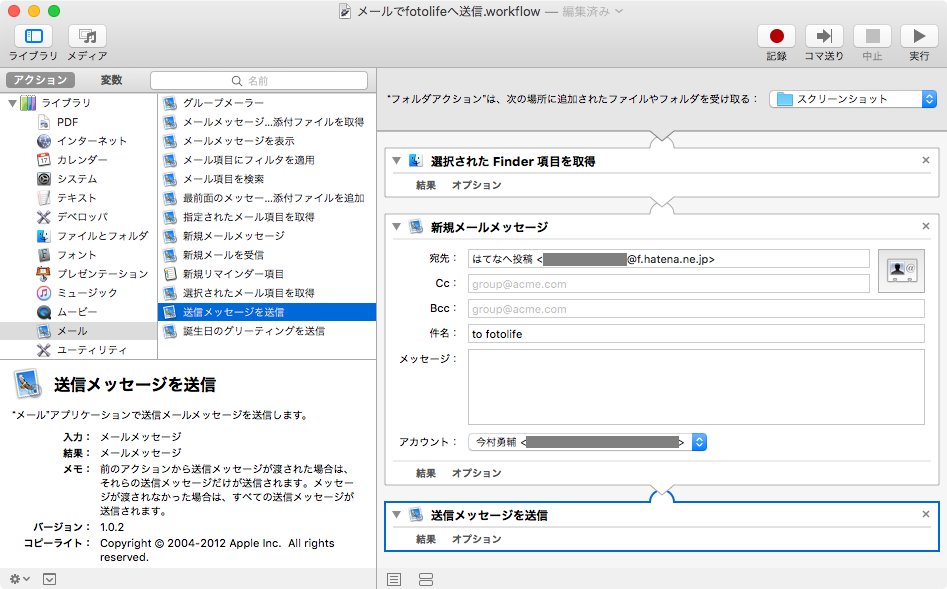Select the システム category icon
This screenshot has height=589, width=947.
(x=43, y=179)
